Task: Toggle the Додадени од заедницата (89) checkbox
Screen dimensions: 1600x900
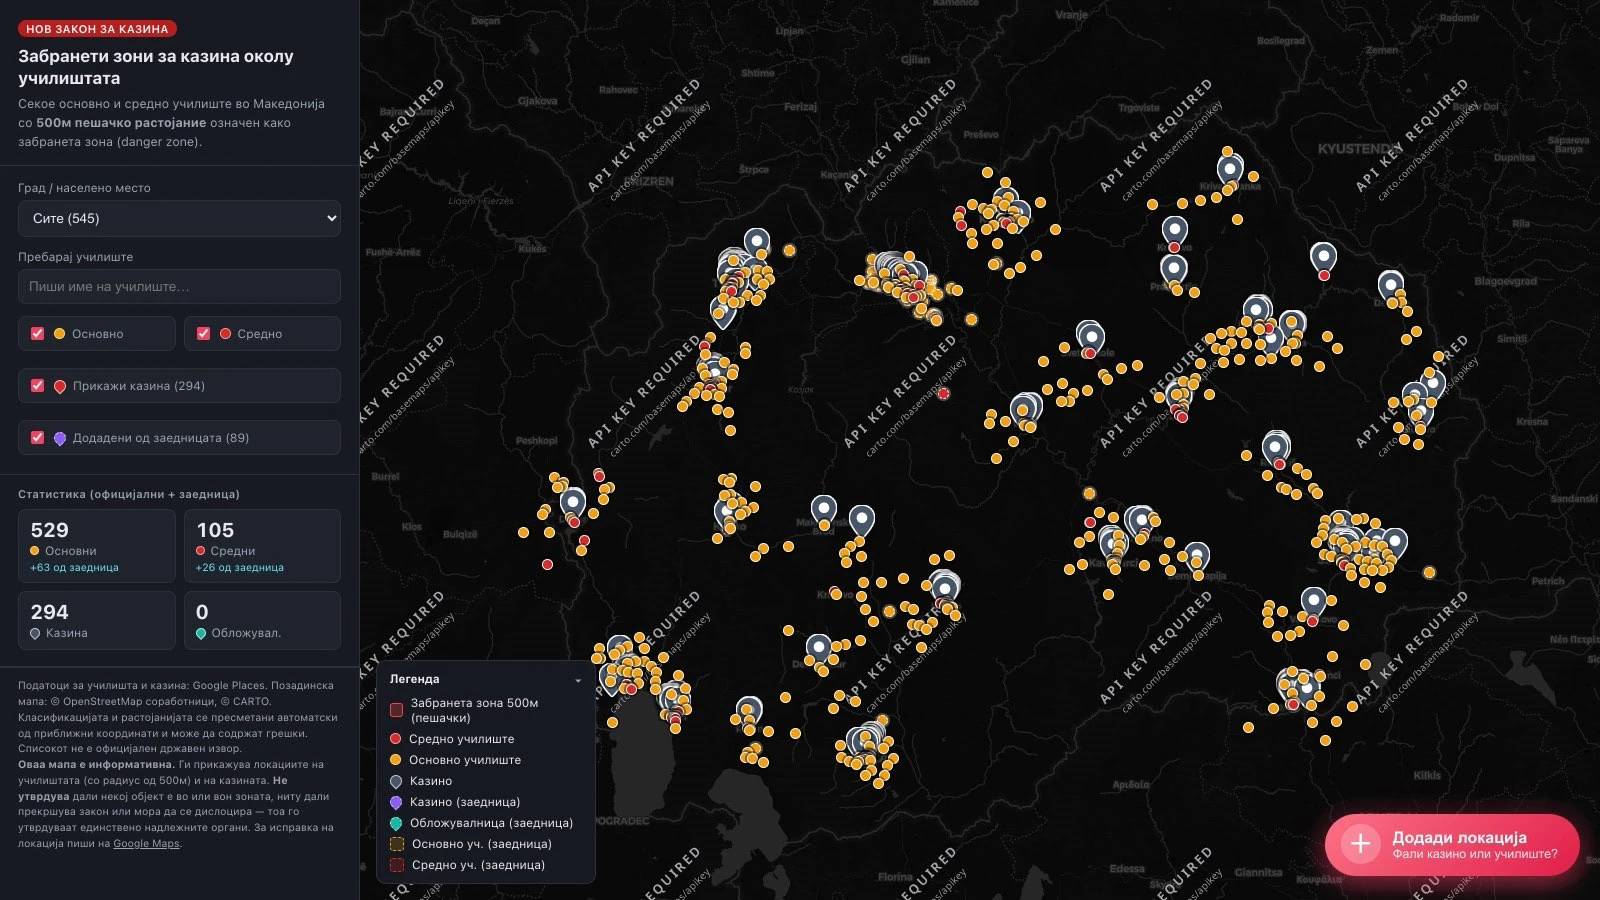Action: [38, 437]
